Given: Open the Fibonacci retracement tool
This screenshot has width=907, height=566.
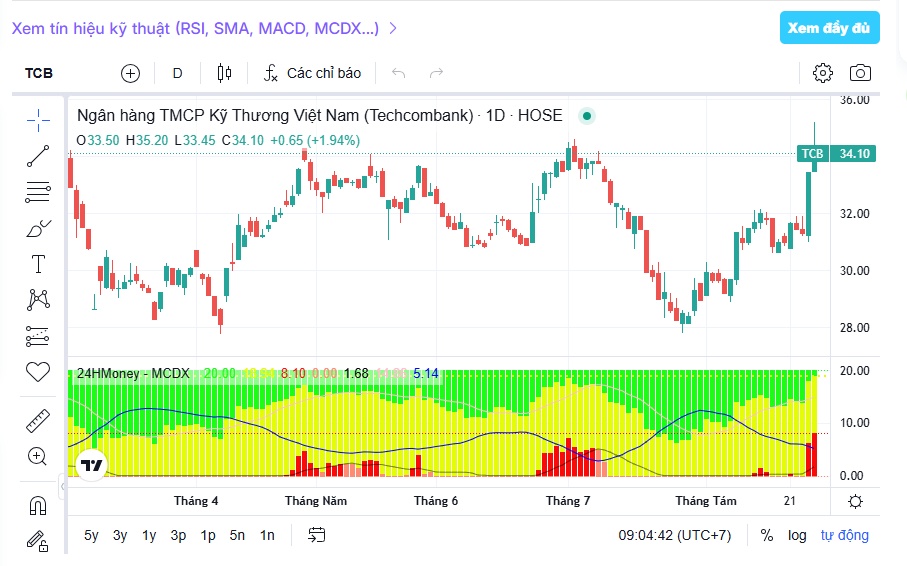Looking at the screenshot, I should pos(38,192).
